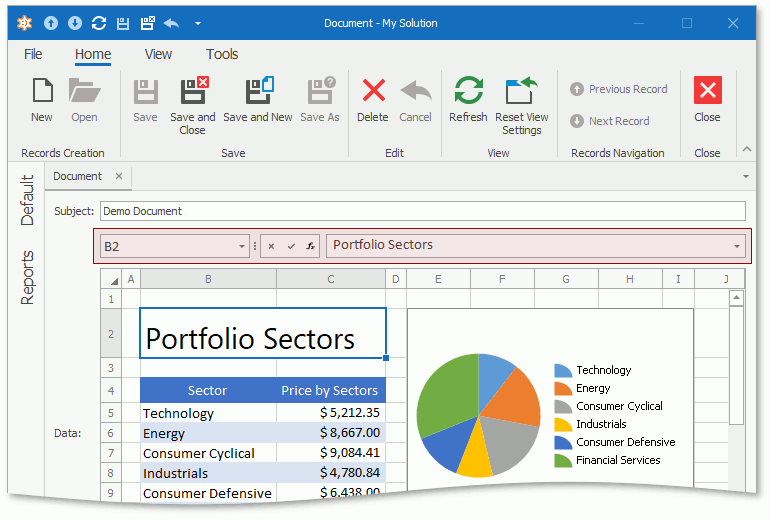Create a New record from the ribbon
This screenshot has width=770, height=520.
click(x=42, y=100)
